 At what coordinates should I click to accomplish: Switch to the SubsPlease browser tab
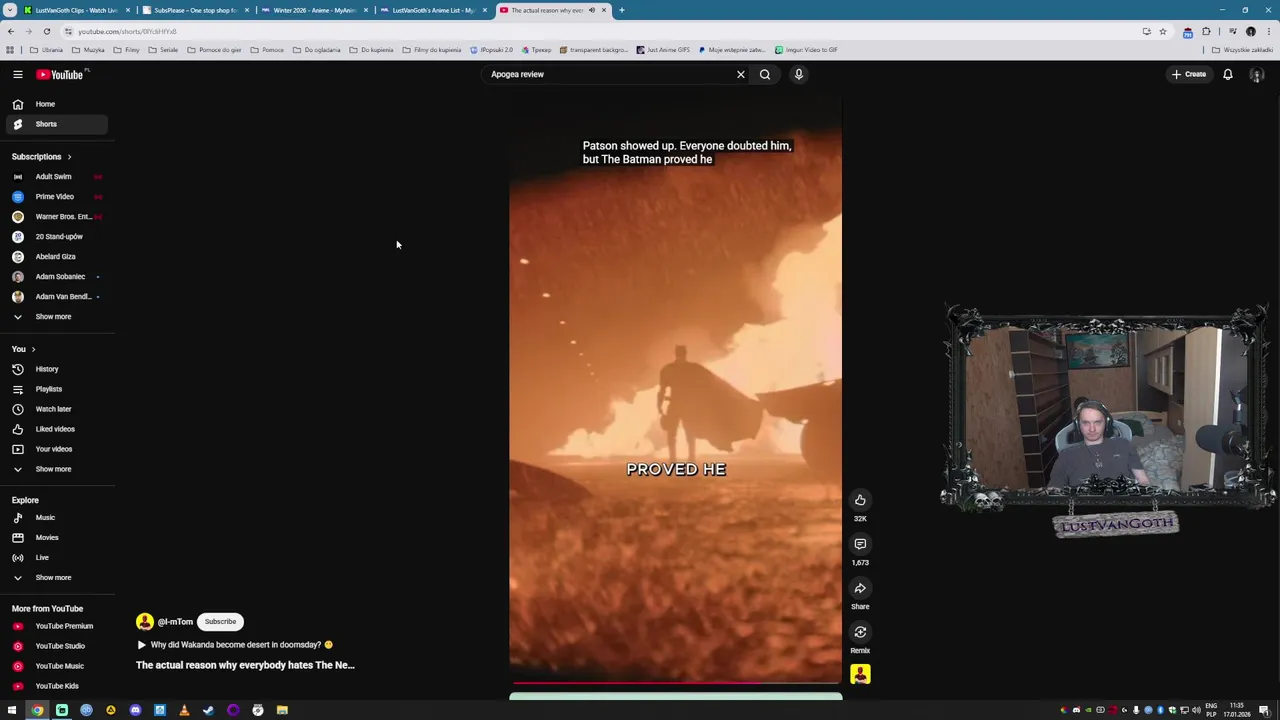click(x=195, y=10)
